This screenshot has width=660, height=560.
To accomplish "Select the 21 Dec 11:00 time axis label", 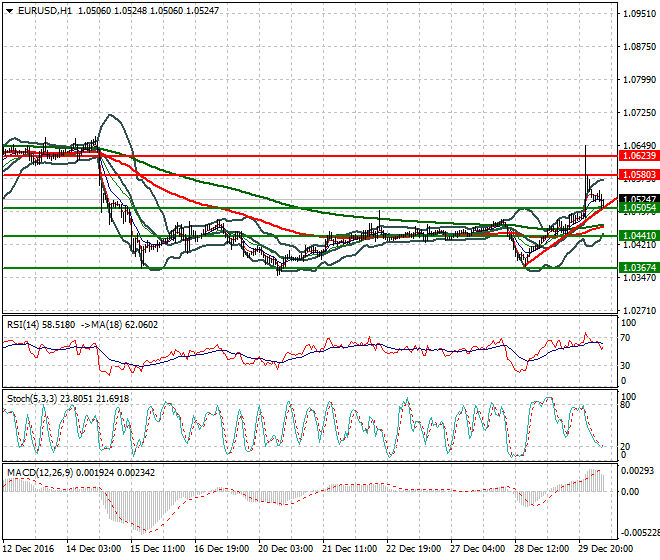I will tap(349, 549).
